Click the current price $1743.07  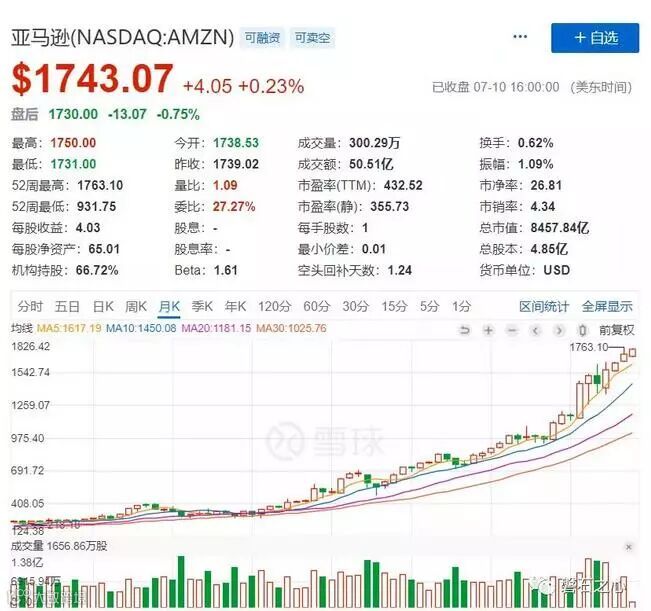(93, 79)
